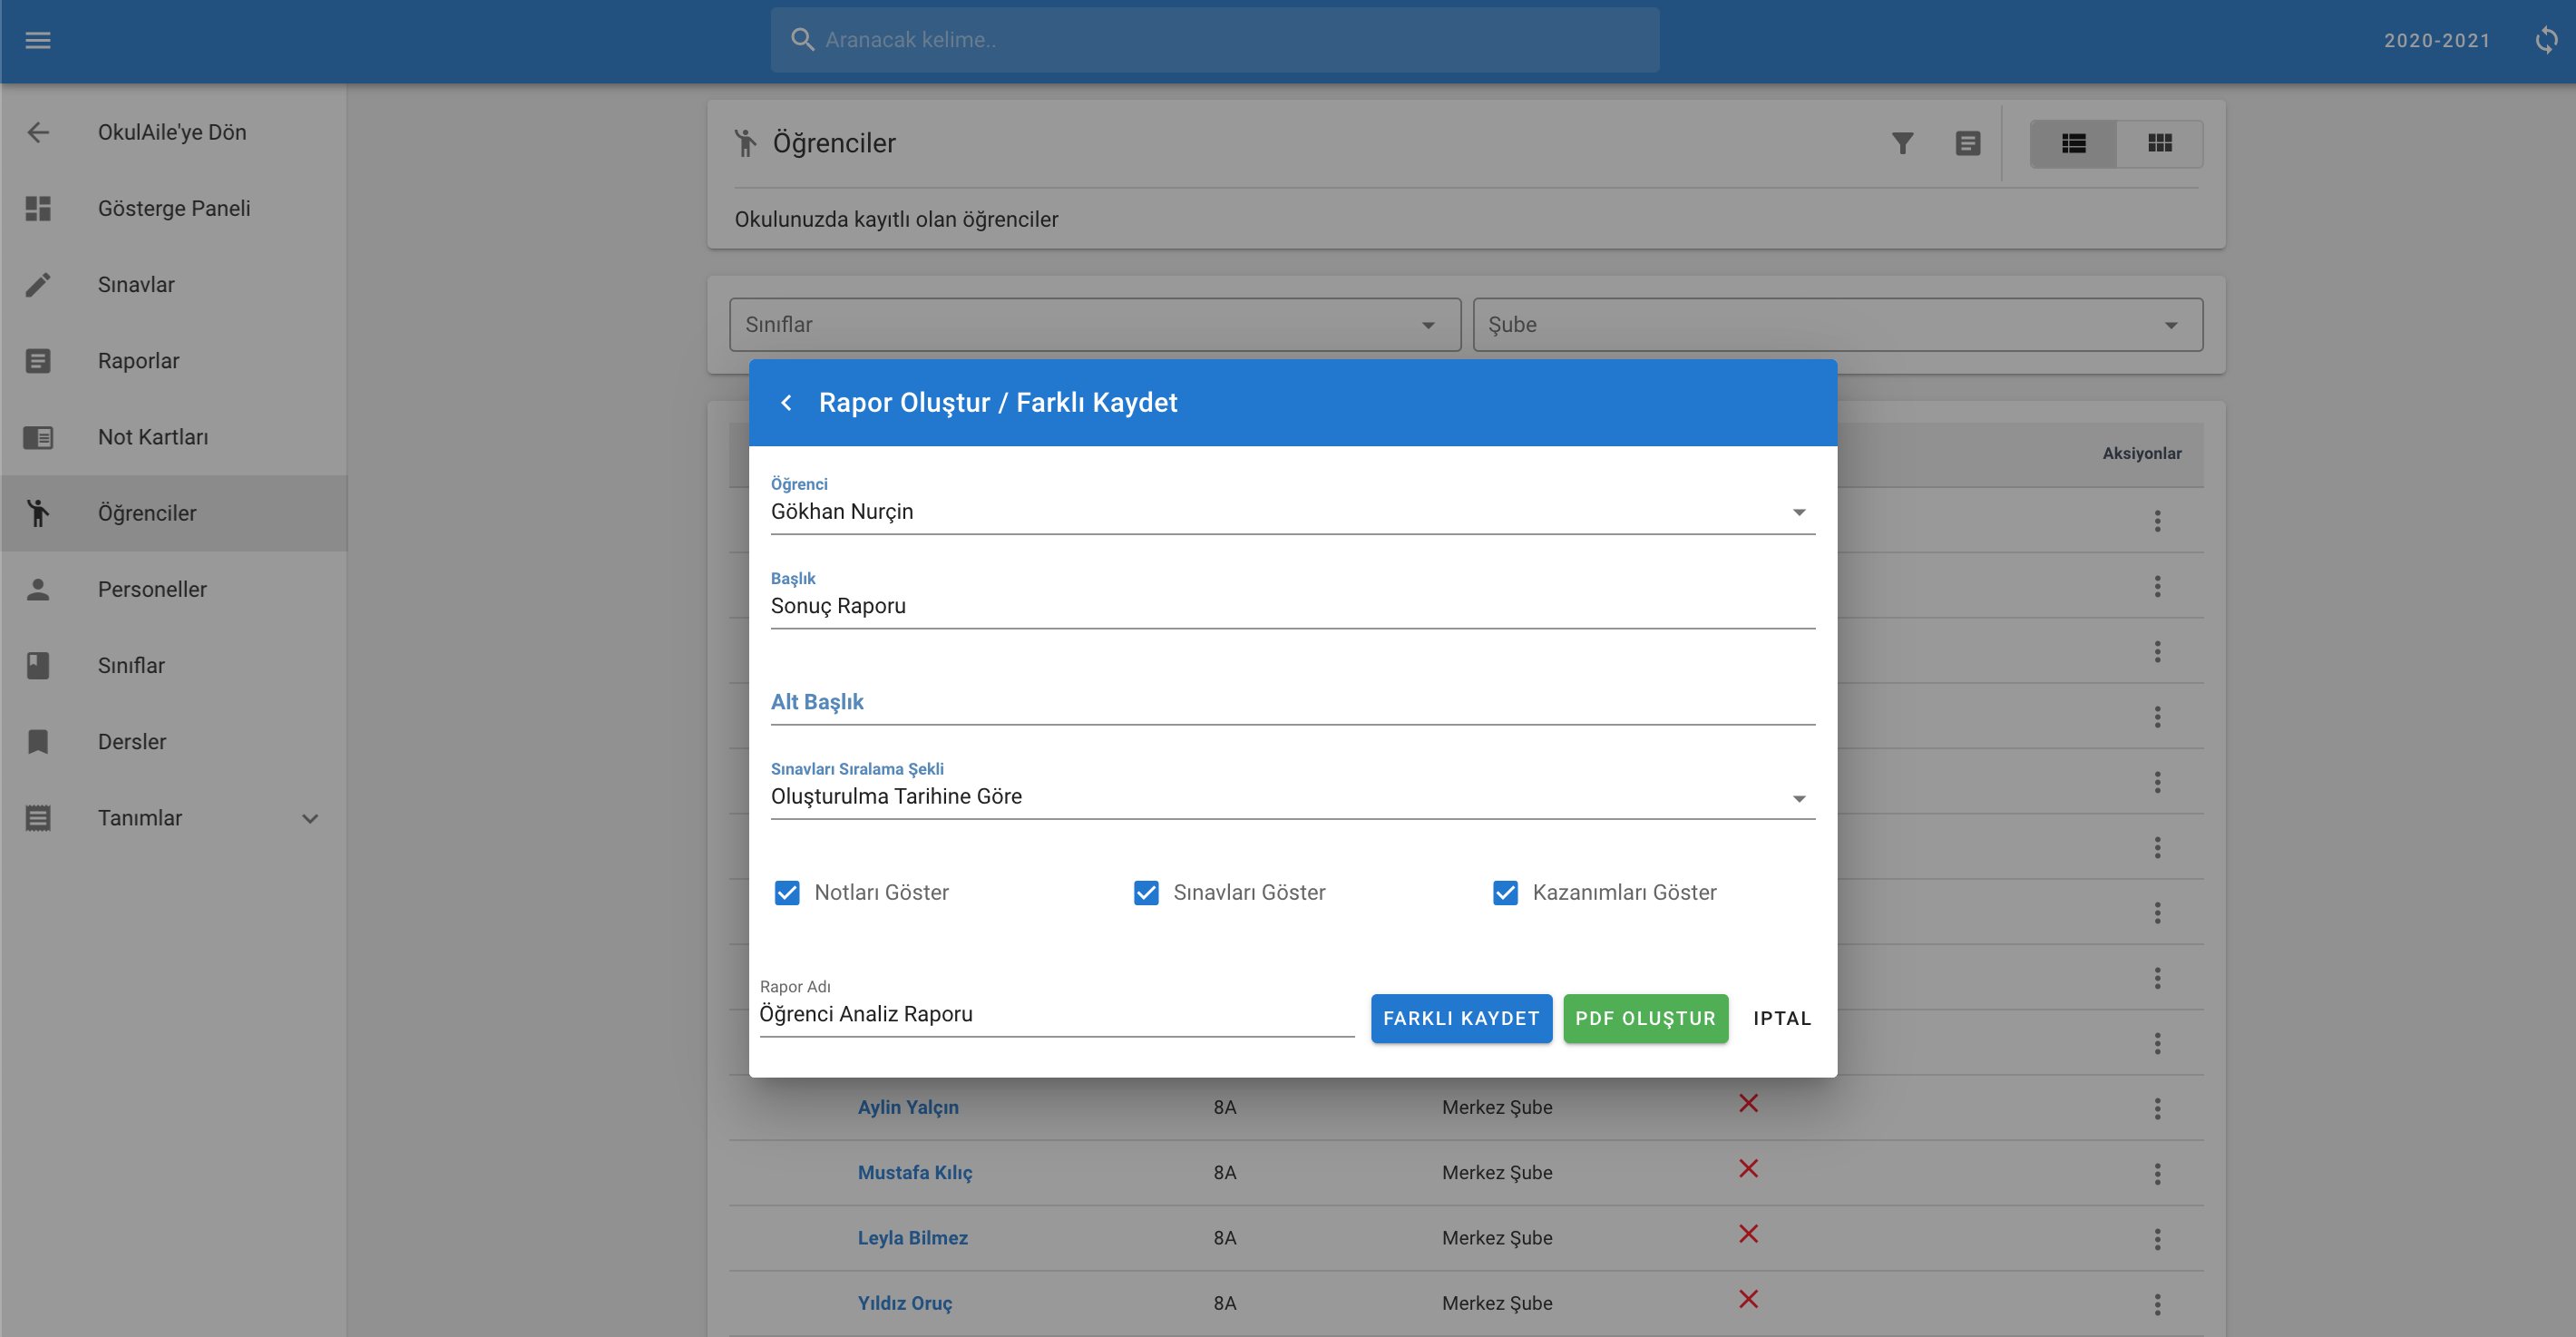Switch to list view icon

[2073, 143]
